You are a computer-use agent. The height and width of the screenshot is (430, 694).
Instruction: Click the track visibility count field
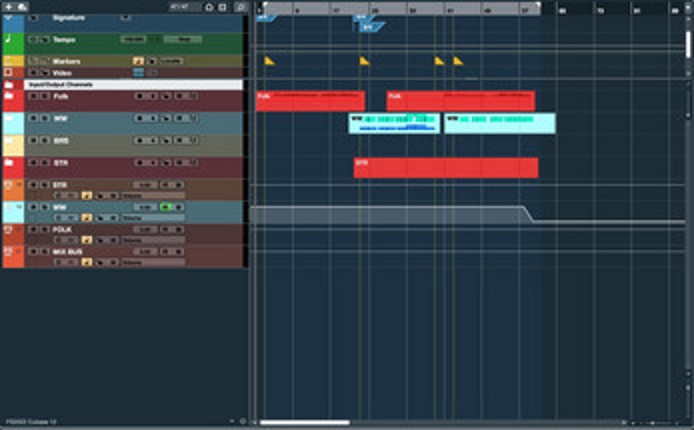click(x=179, y=7)
